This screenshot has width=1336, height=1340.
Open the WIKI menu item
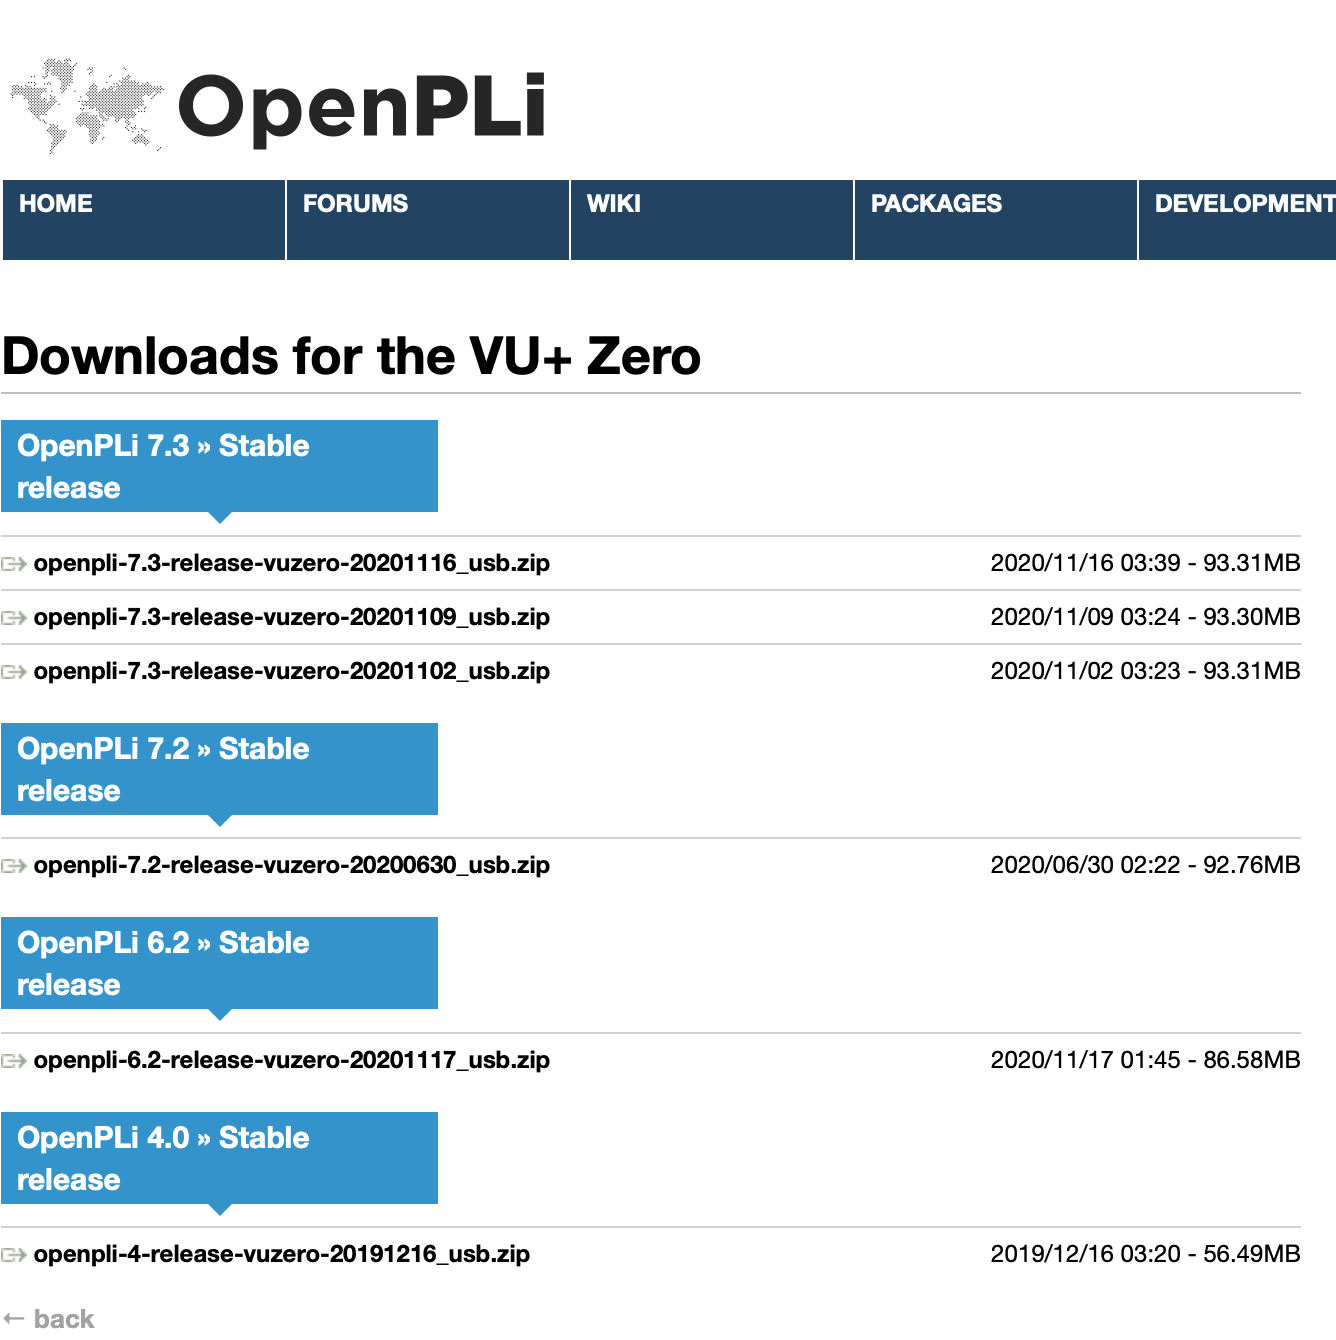click(x=712, y=220)
